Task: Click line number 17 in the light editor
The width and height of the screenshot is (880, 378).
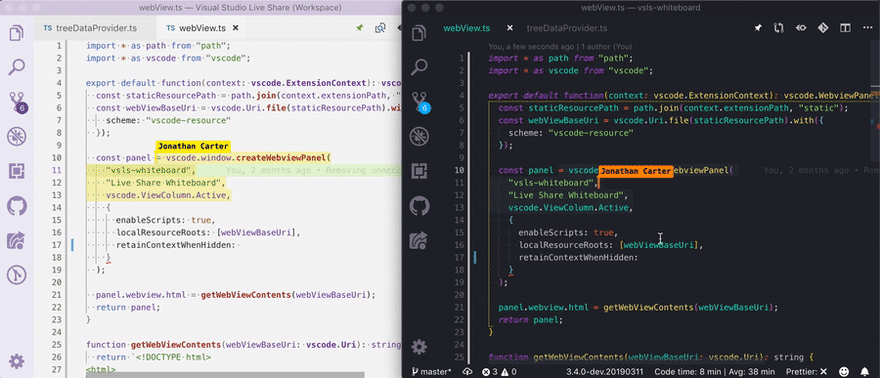Action: (56, 245)
